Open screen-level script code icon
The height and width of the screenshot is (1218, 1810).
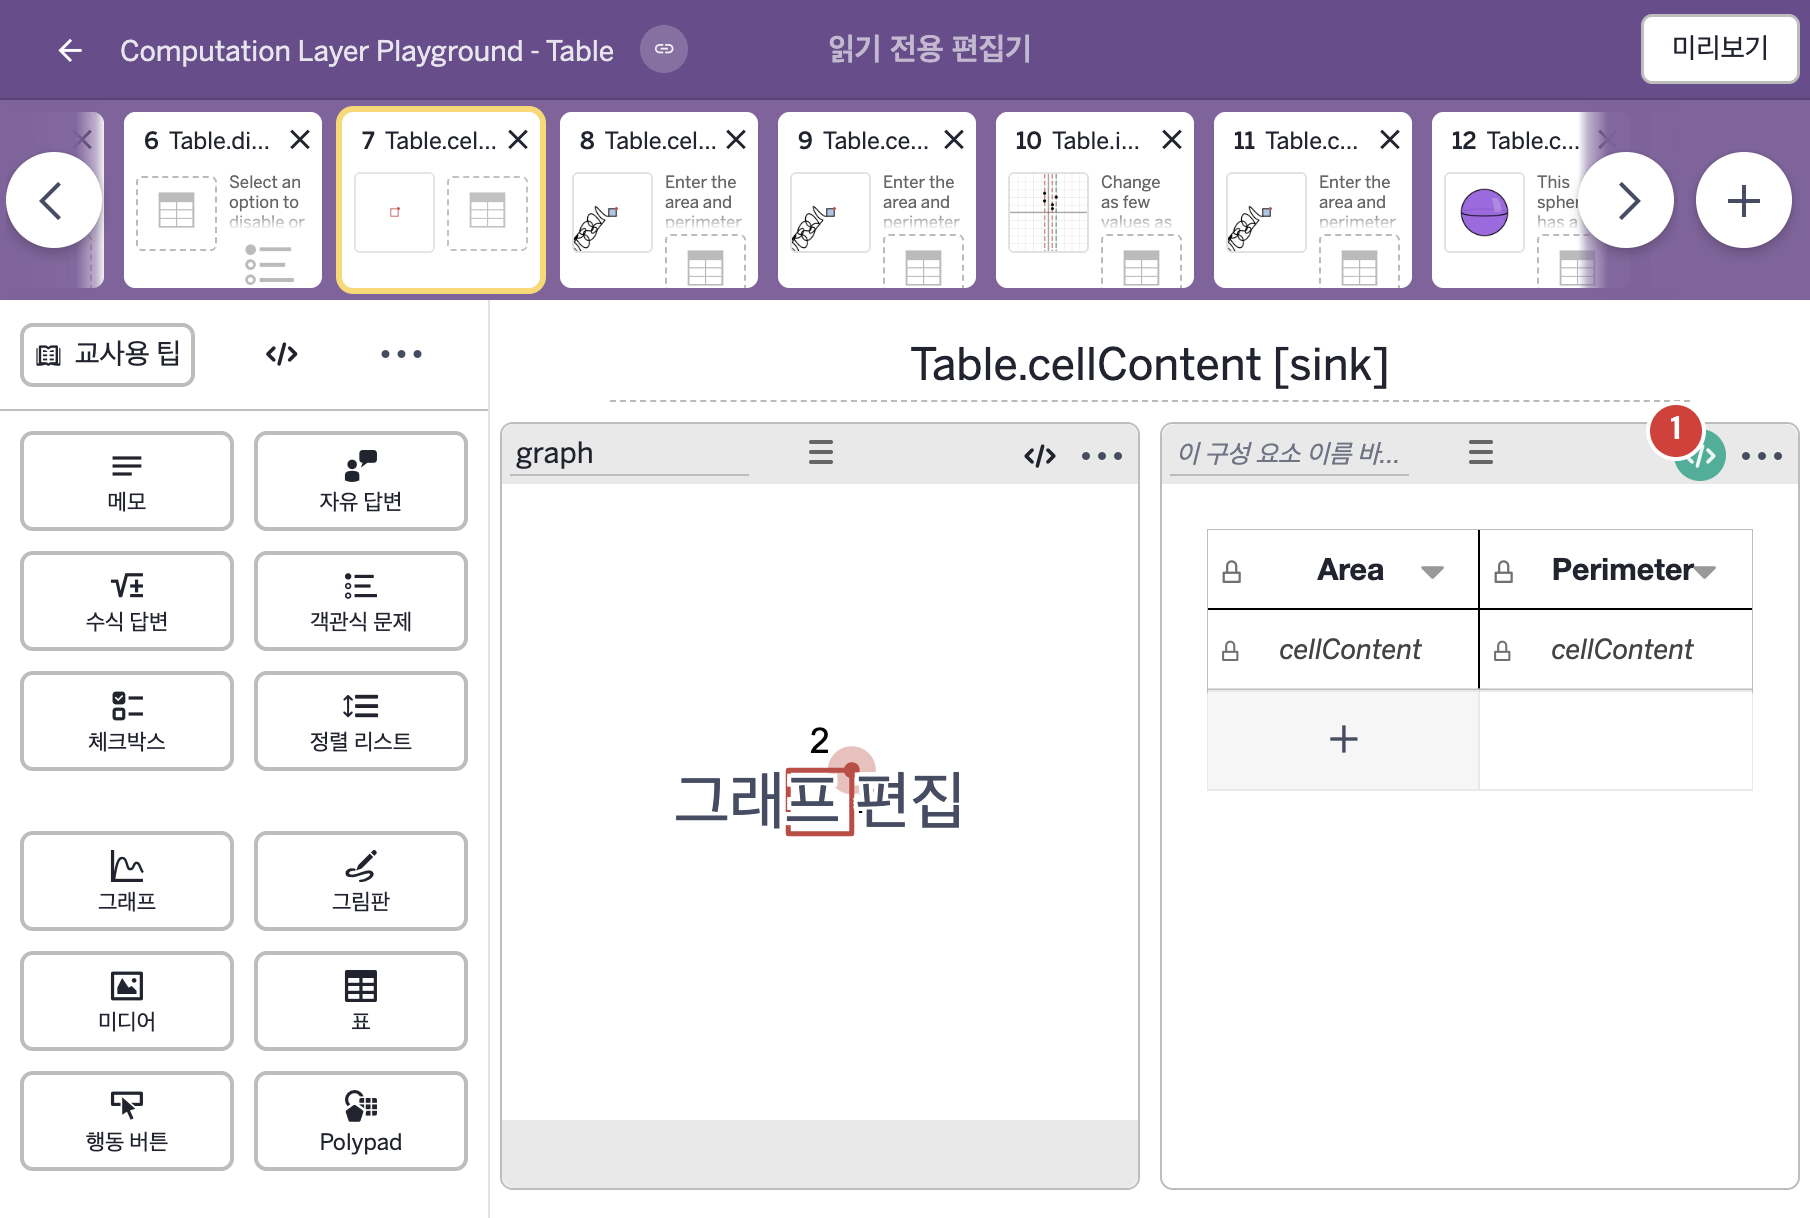(282, 354)
